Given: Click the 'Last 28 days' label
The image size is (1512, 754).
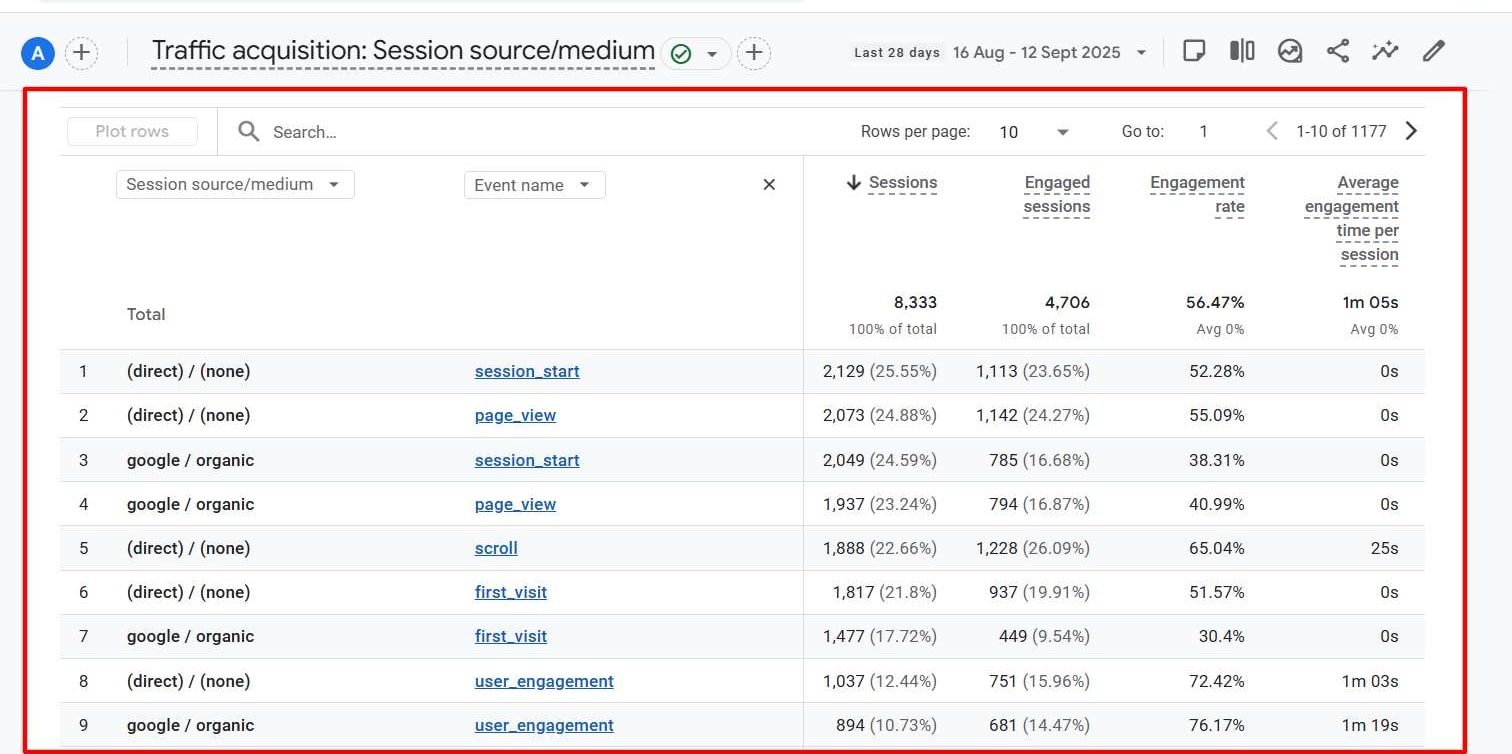Looking at the screenshot, I should 897,52.
